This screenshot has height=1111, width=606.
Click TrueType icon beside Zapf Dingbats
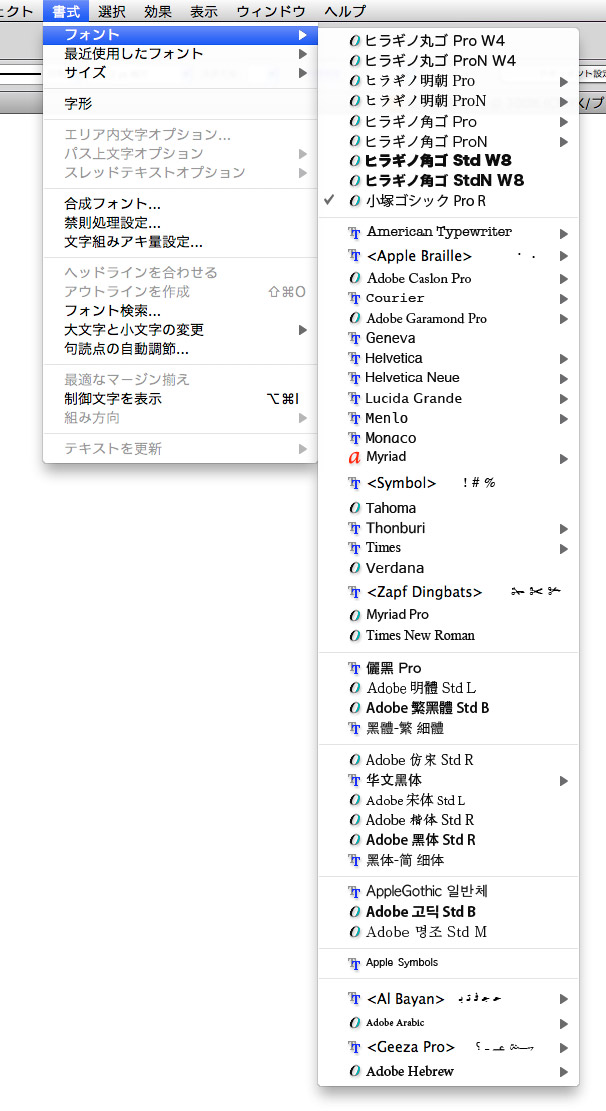point(355,592)
